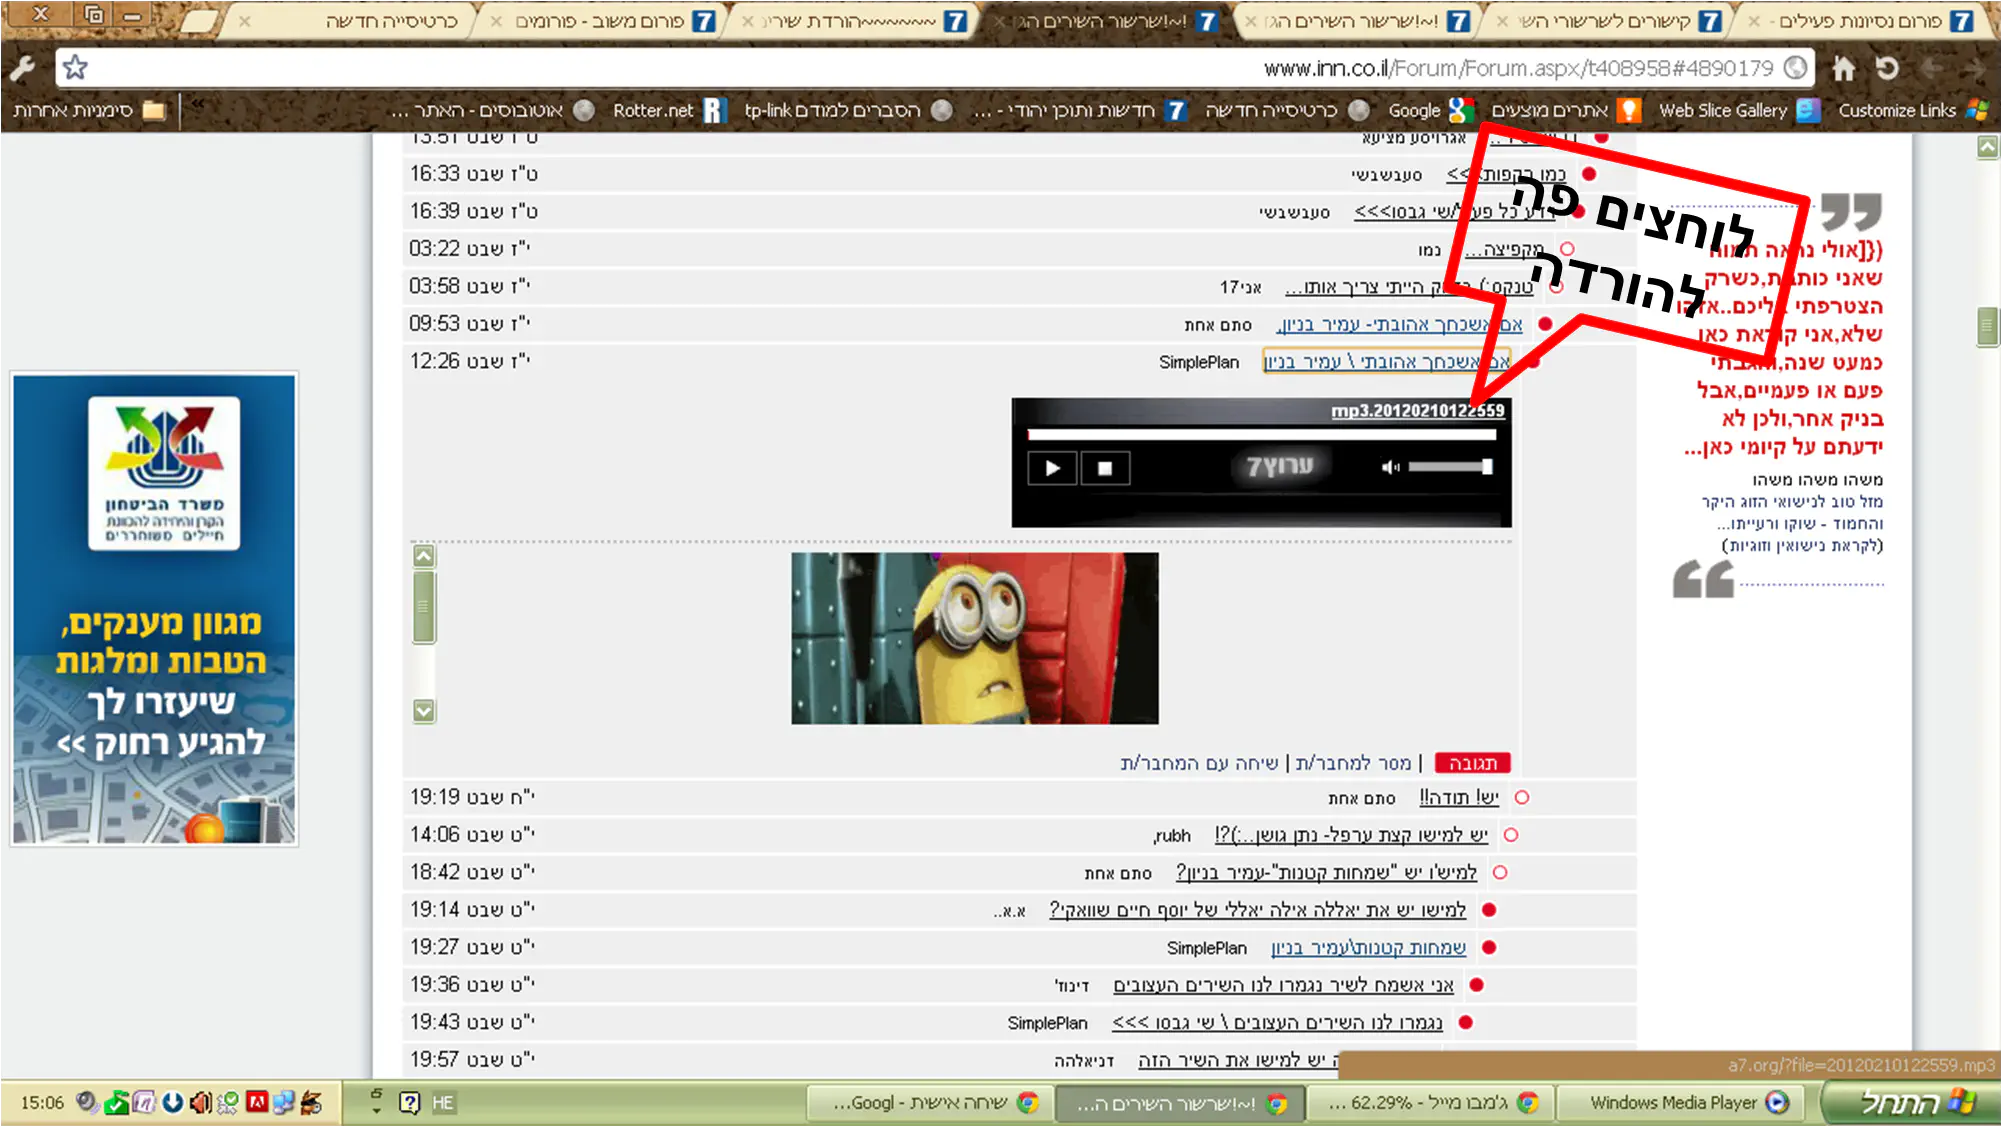Open the mp3.20120210122559 file link
The width and height of the screenshot is (2002, 1127).
(1417, 411)
